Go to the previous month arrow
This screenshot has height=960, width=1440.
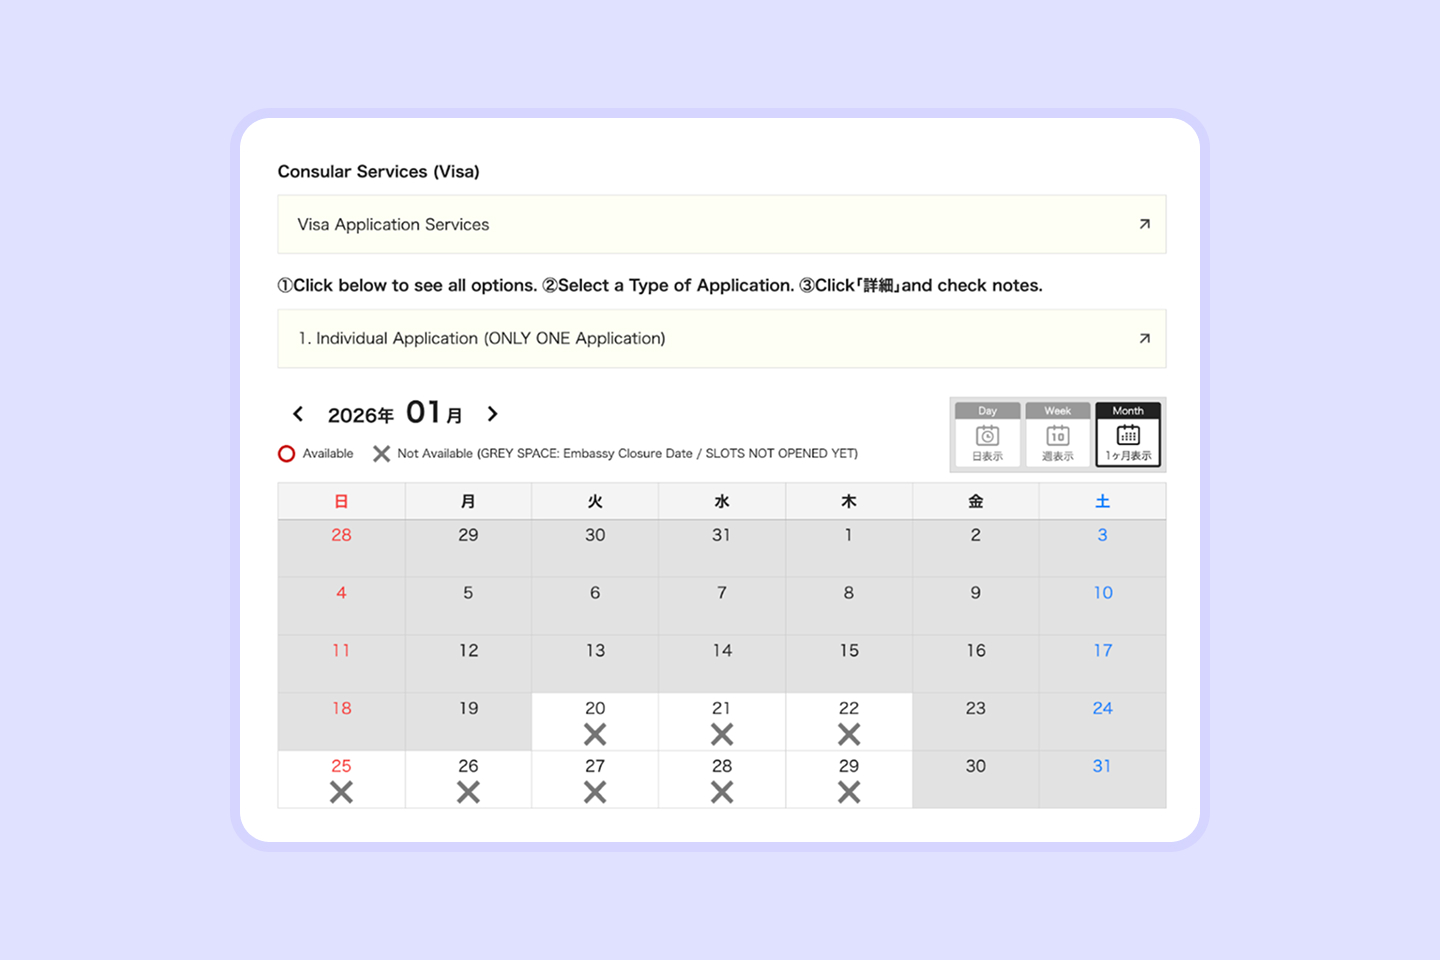point(298,414)
